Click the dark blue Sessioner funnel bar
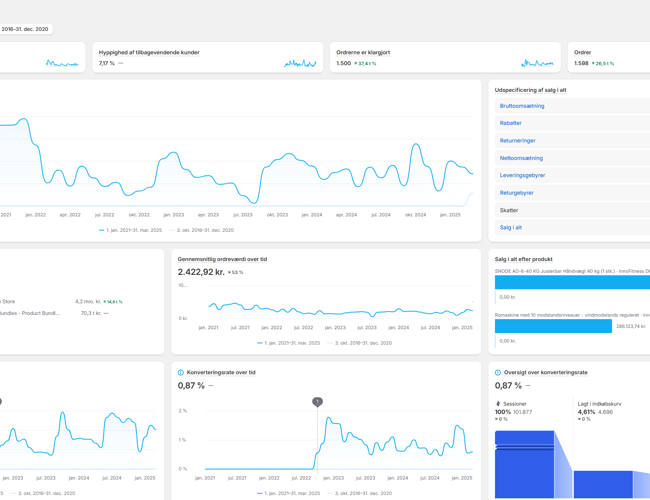 pos(523,464)
